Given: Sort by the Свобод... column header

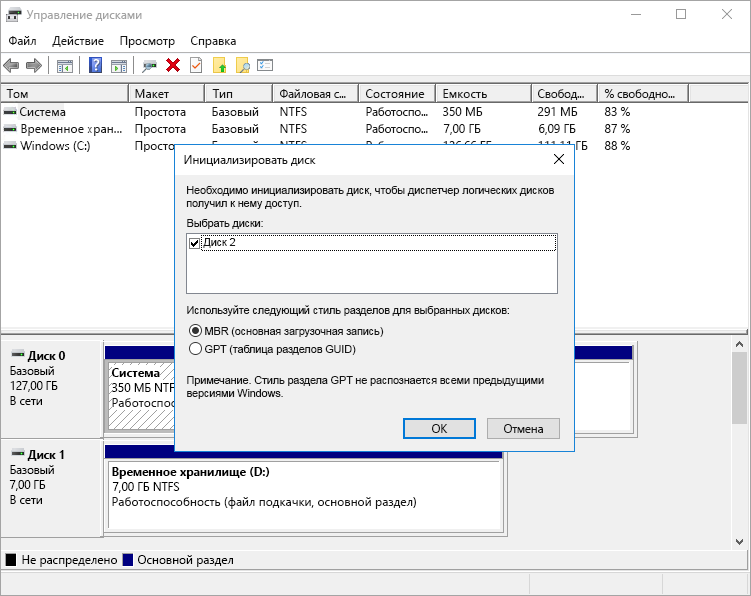Looking at the screenshot, I should pyautogui.click(x=564, y=93).
